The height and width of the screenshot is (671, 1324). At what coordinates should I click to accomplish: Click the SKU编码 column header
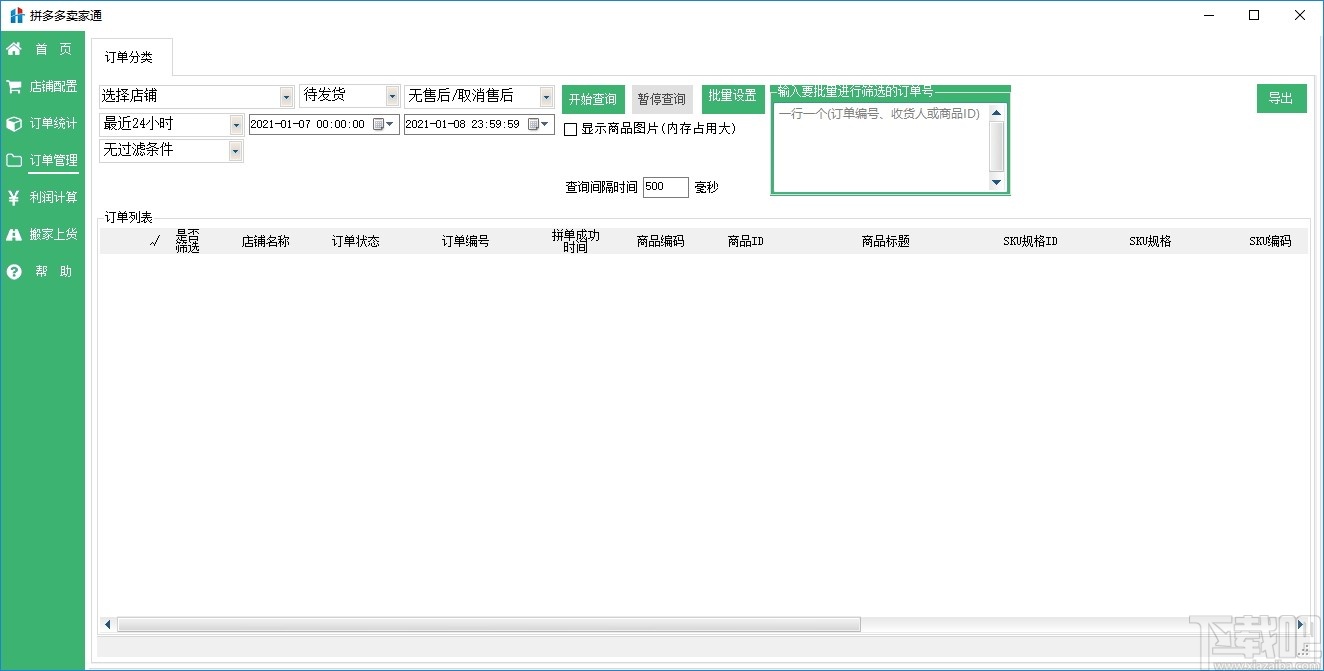1270,241
